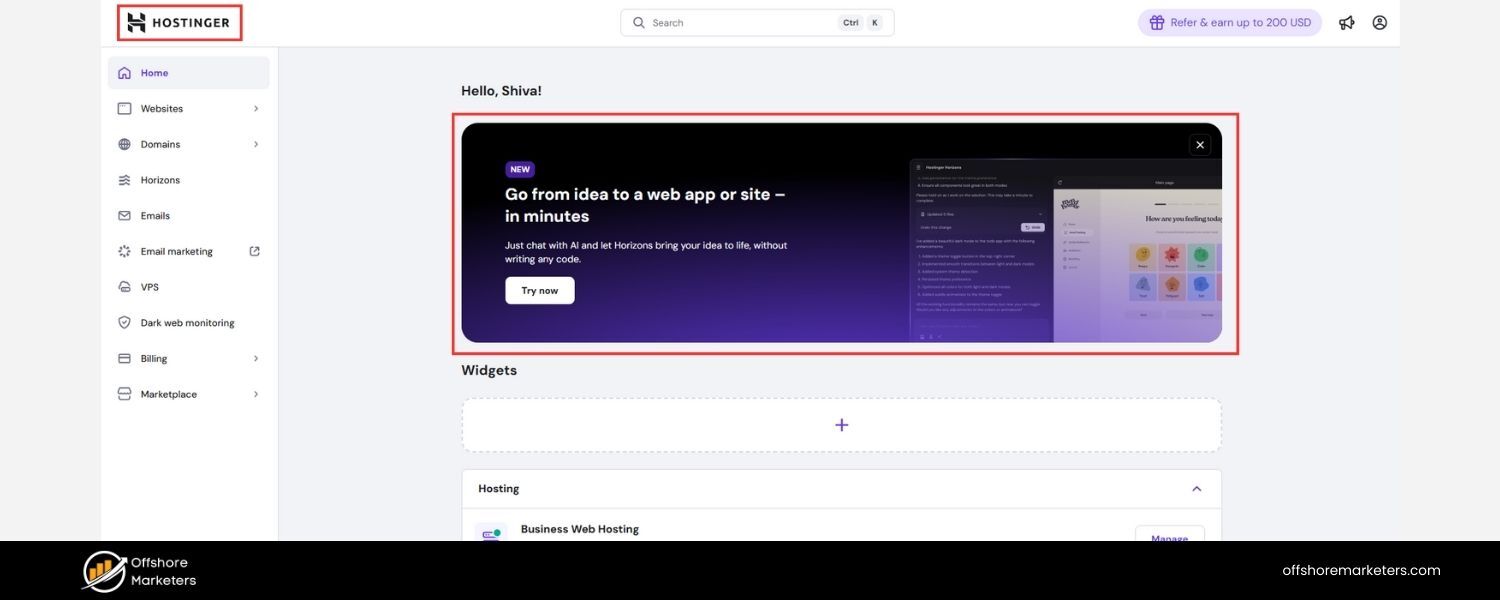This screenshot has height=600, width=1500.
Task: Click Refer & earn up to 200 USD
Action: click(x=1229, y=23)
